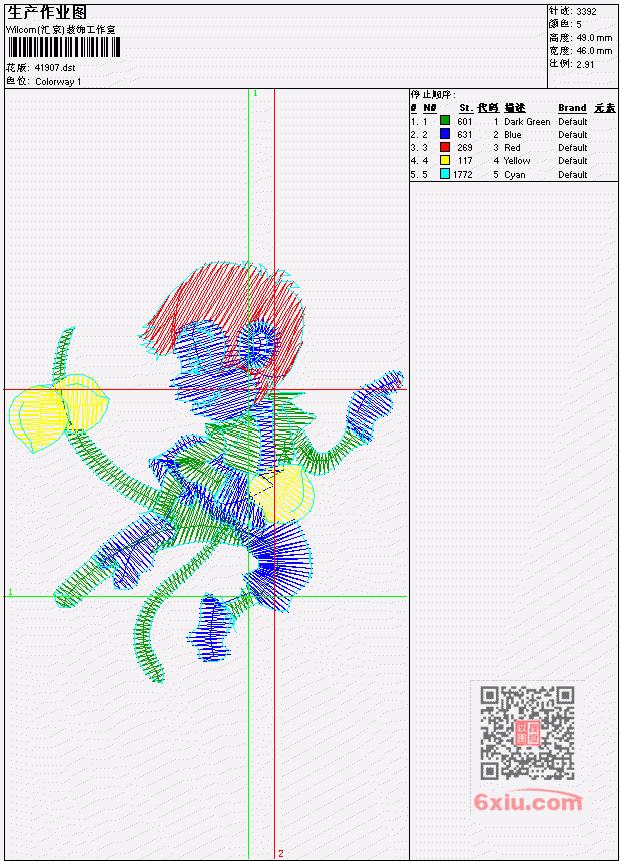This screenshot has width=620, height=861.
Task: Click the stitch count value '3392'
Action: [x=586, y=11]
